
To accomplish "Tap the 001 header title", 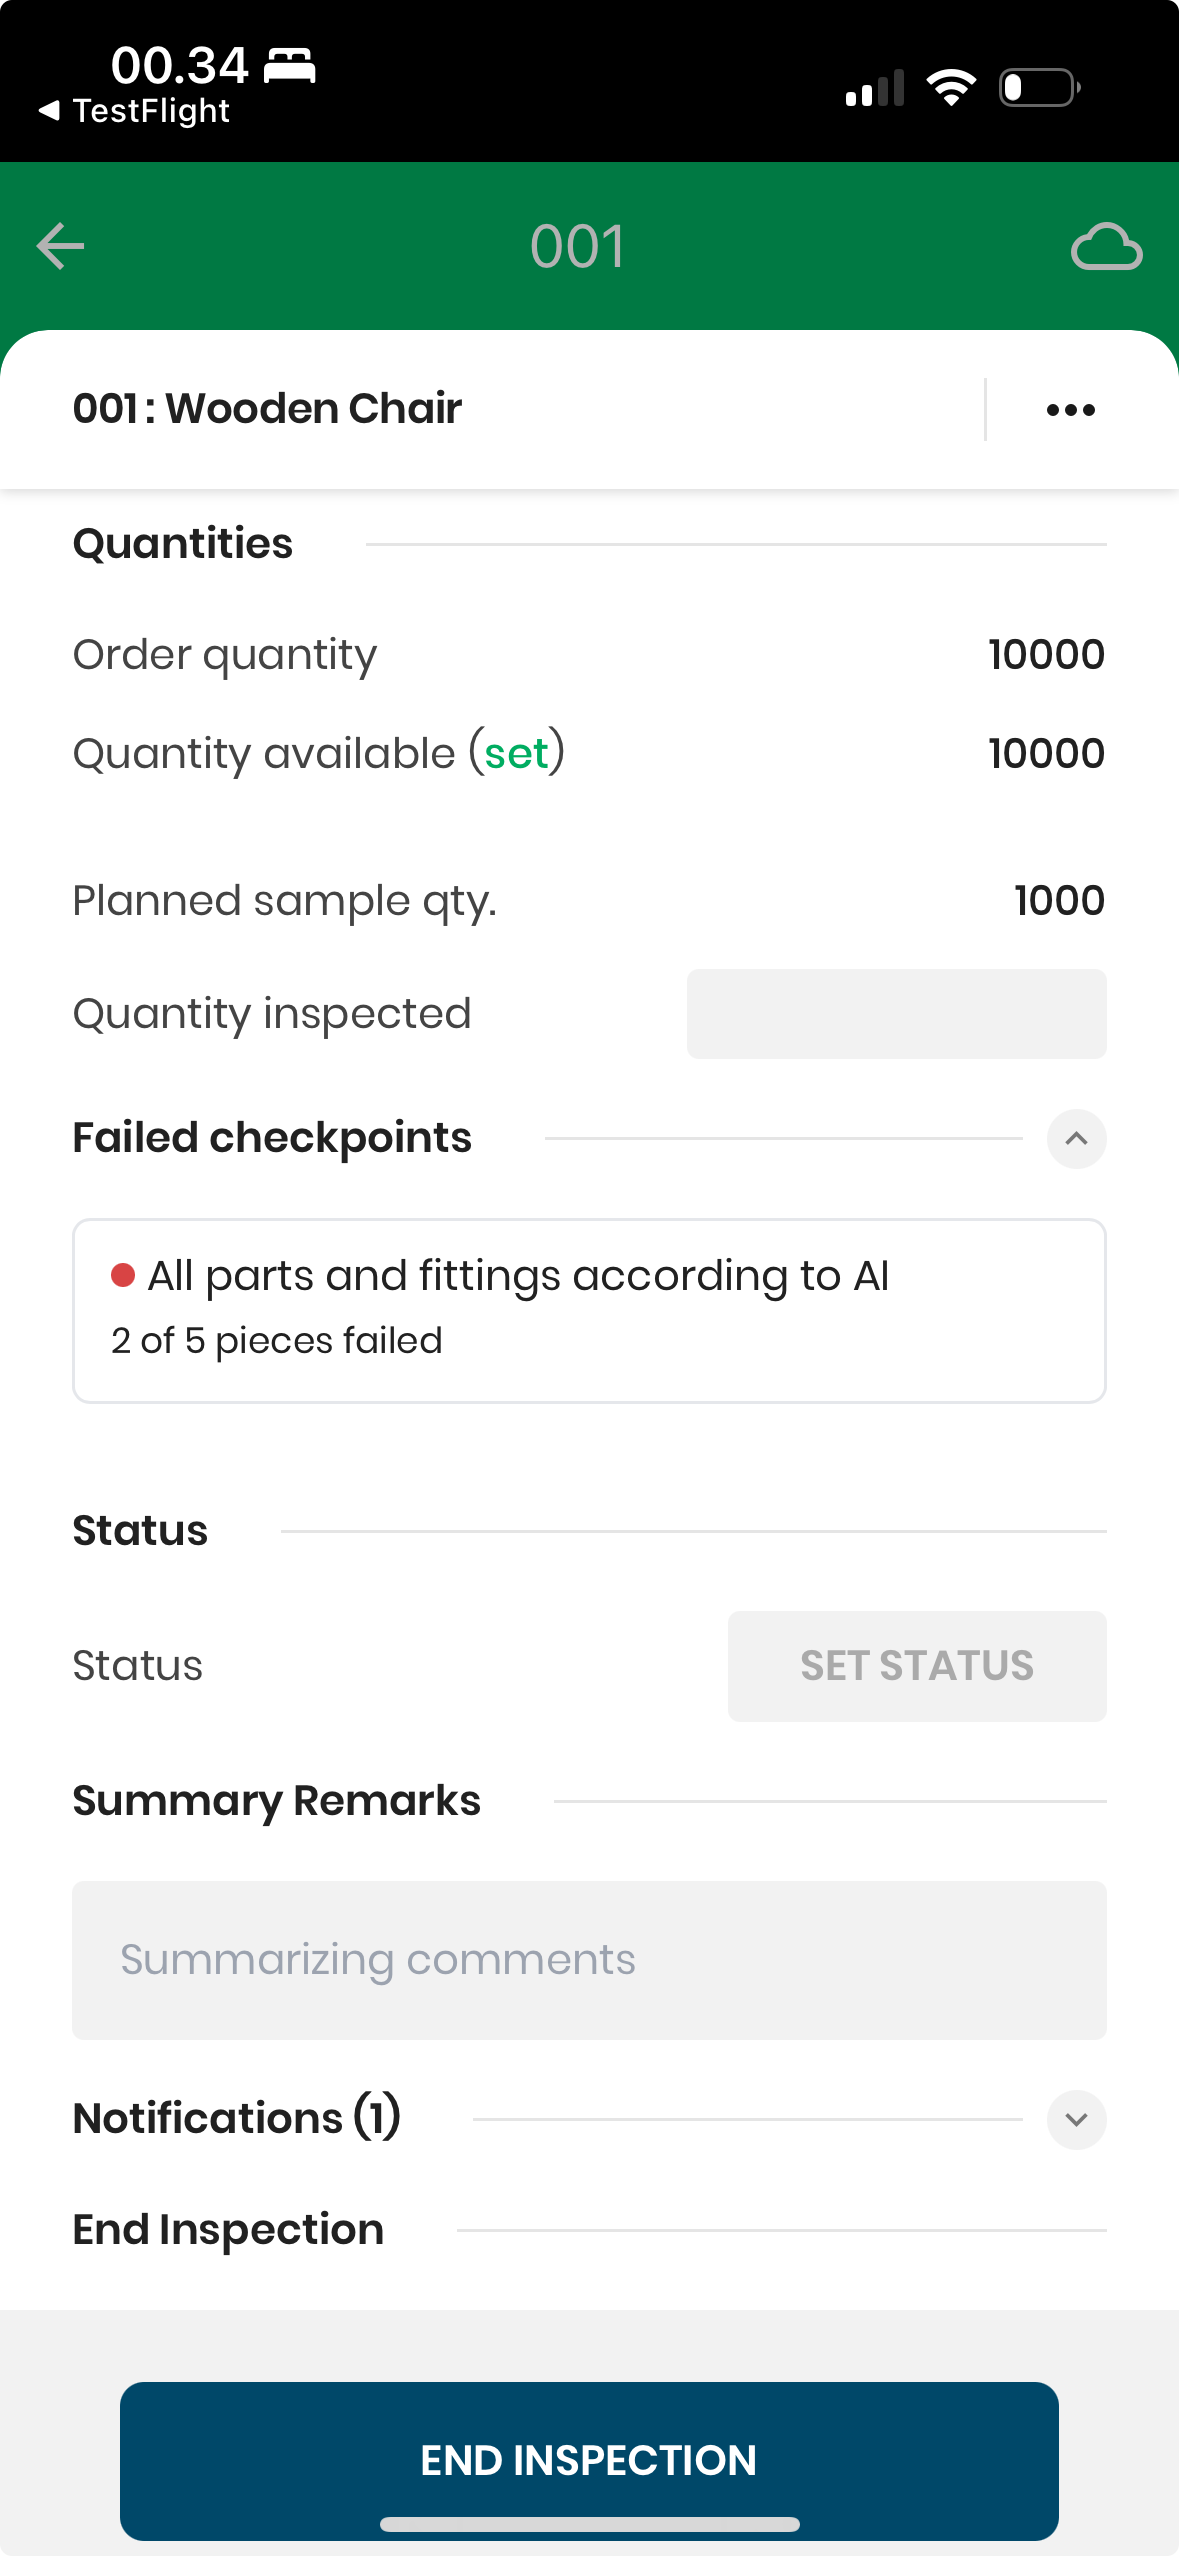I will click(578, 246).
